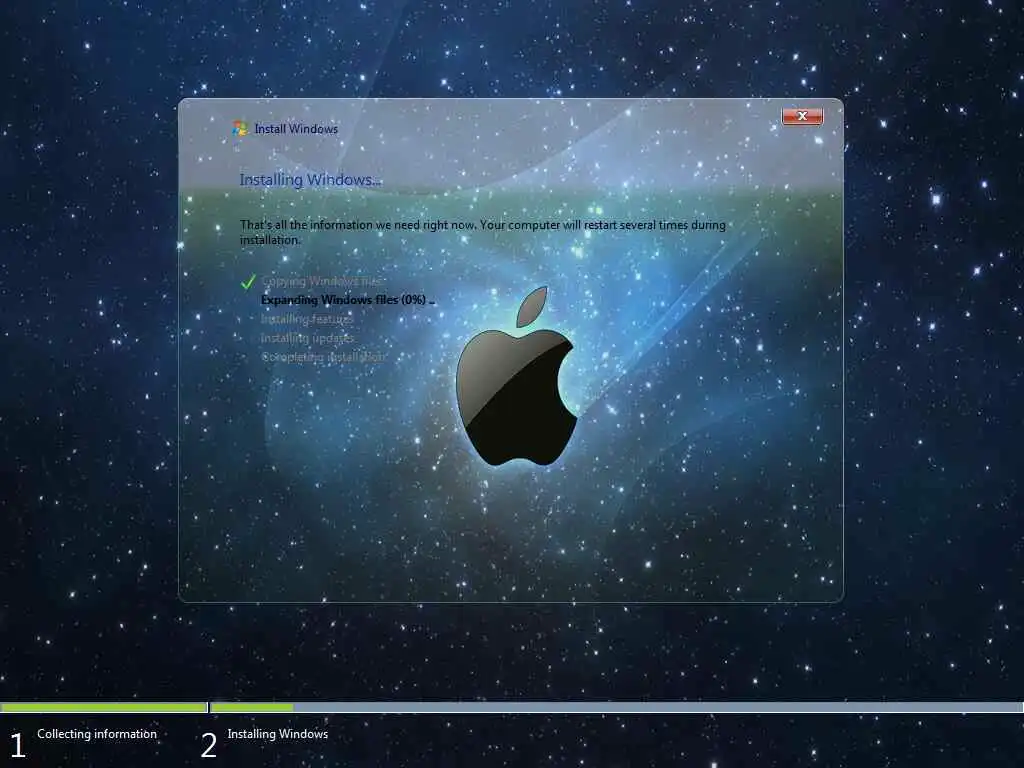Select the 'Install Windows' title text
The width and height of the screenshot is (1024, 768).
[296, 129]
